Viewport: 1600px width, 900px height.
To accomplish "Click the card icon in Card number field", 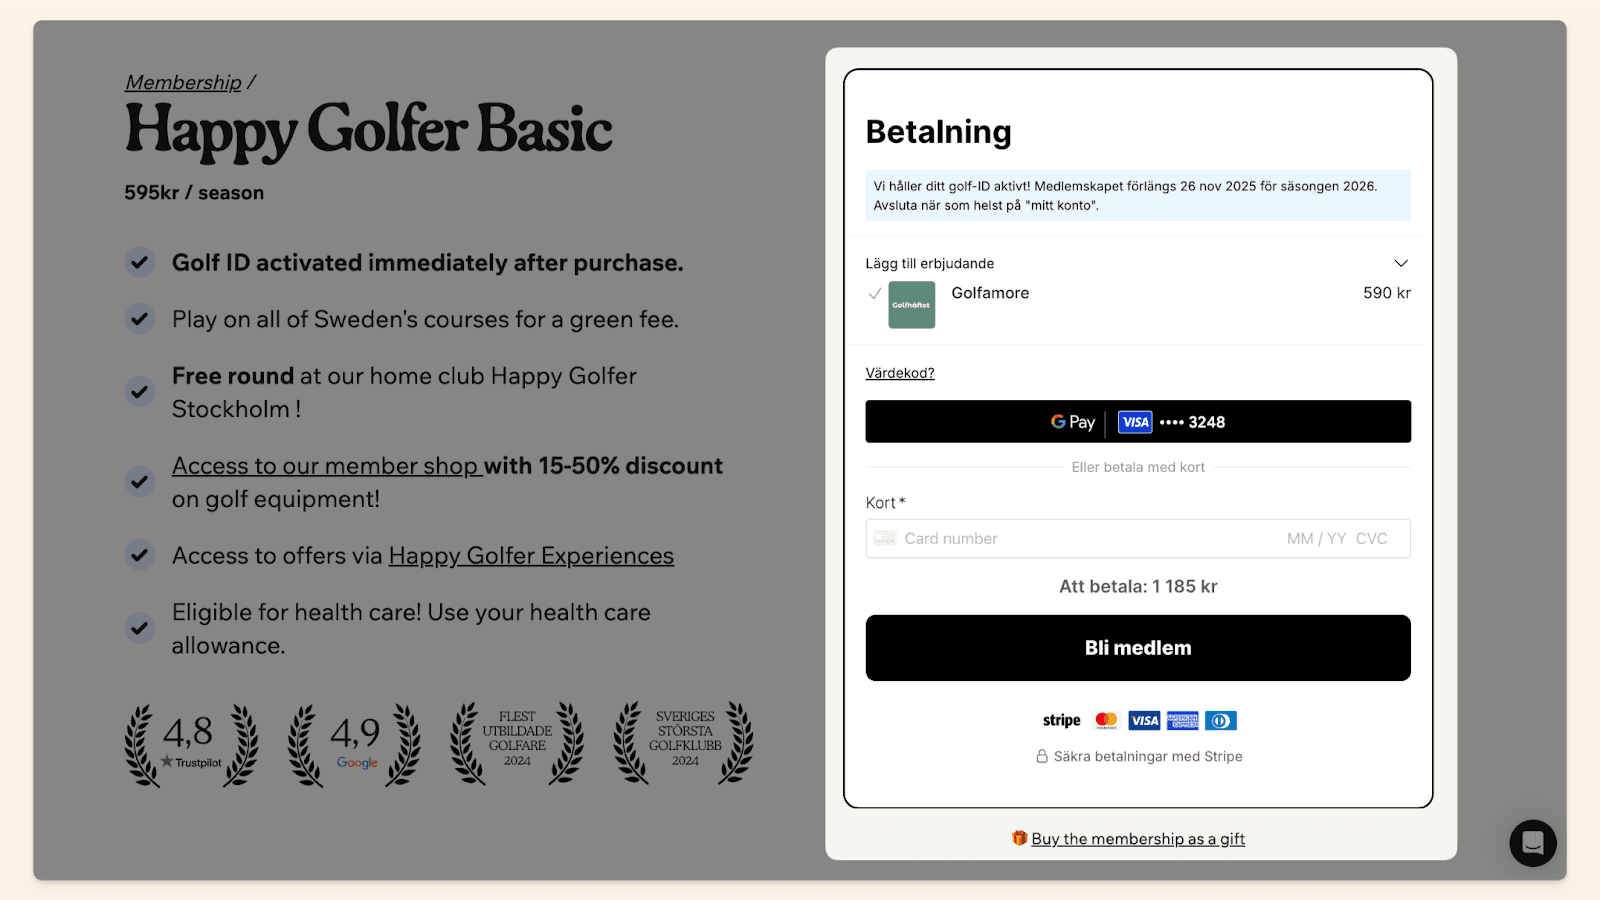I will tap(885, 538).
